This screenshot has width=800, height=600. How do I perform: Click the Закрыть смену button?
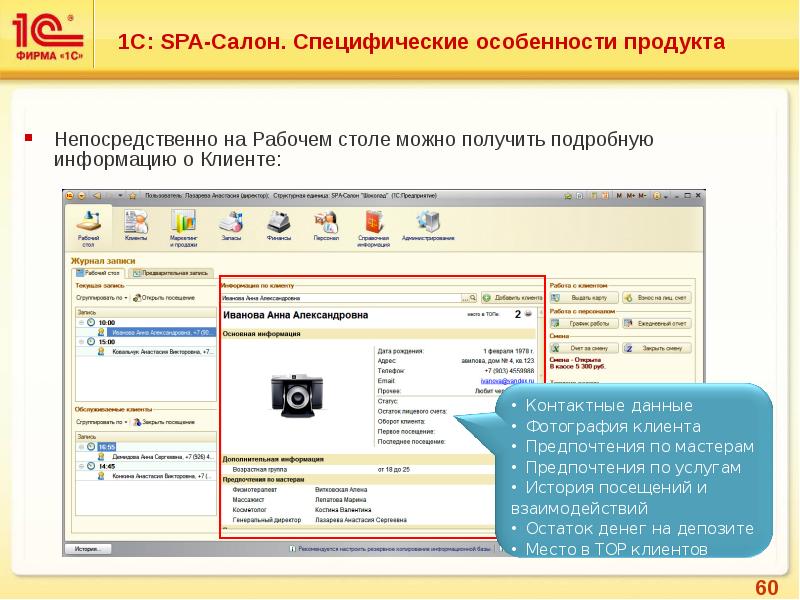coord(656,348)
